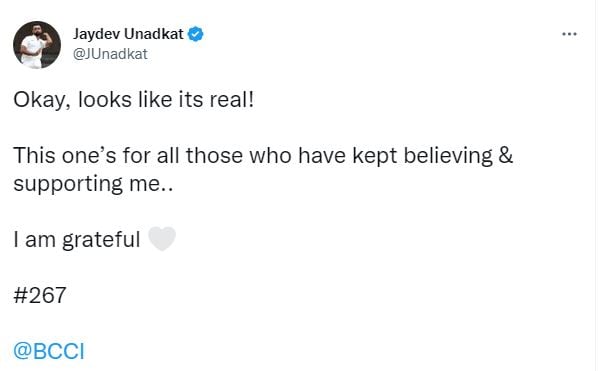Open the @BCCI mention link
The width and height of the screenshot is (598, 371).
49,351
